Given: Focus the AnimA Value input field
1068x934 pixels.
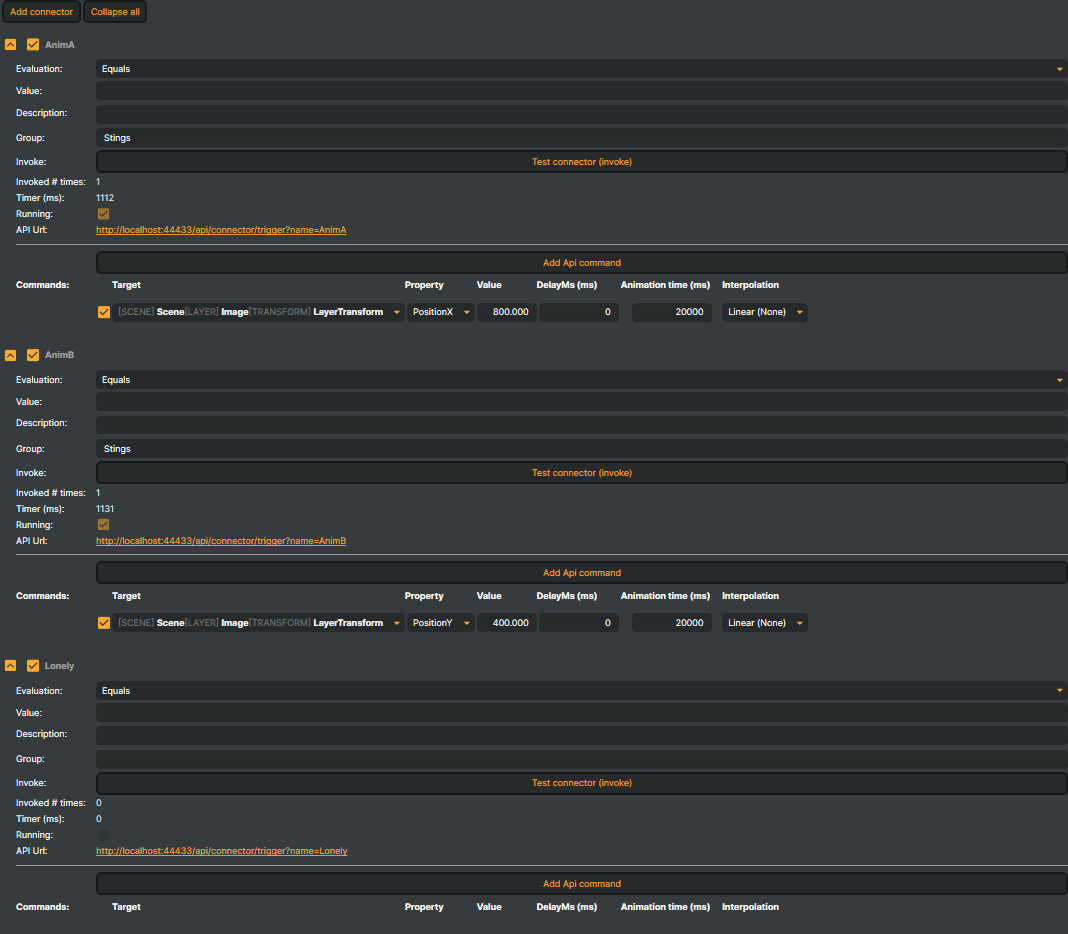Looking at the screenshot, I should pos(582,91).
